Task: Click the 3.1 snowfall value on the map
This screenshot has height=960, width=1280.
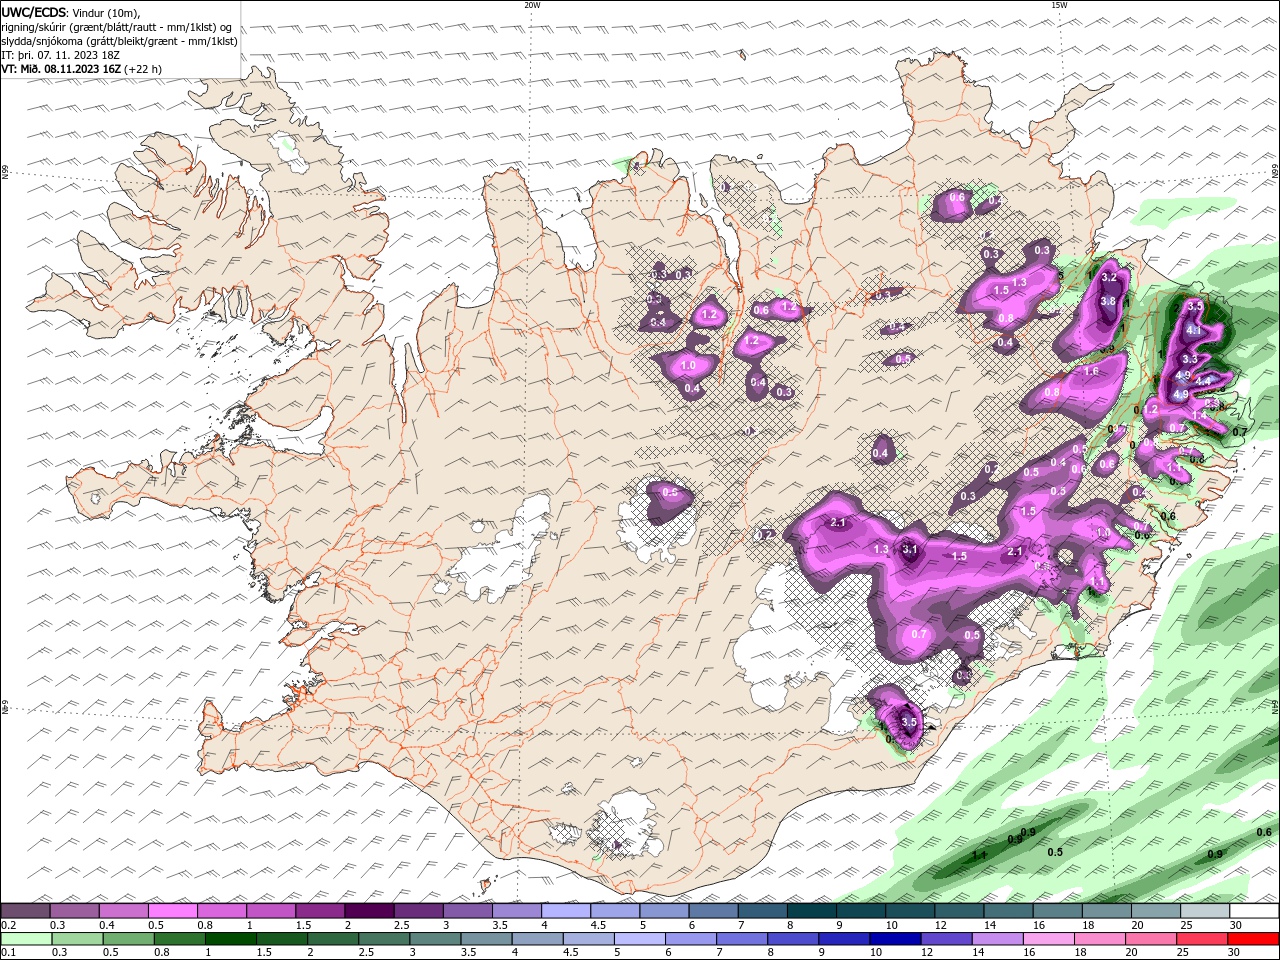Action: click(909, 549)
